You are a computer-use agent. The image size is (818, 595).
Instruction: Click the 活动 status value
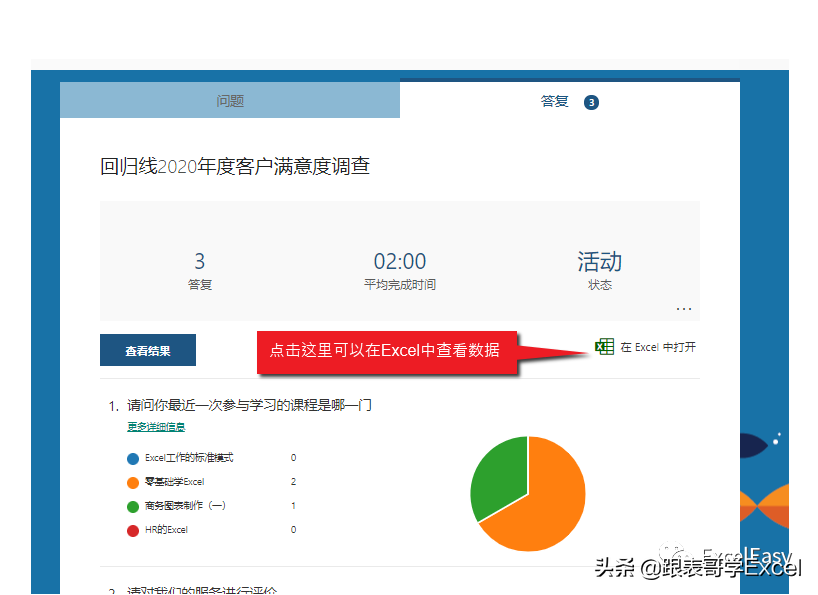pyautogui.click(x=599, y=261)
